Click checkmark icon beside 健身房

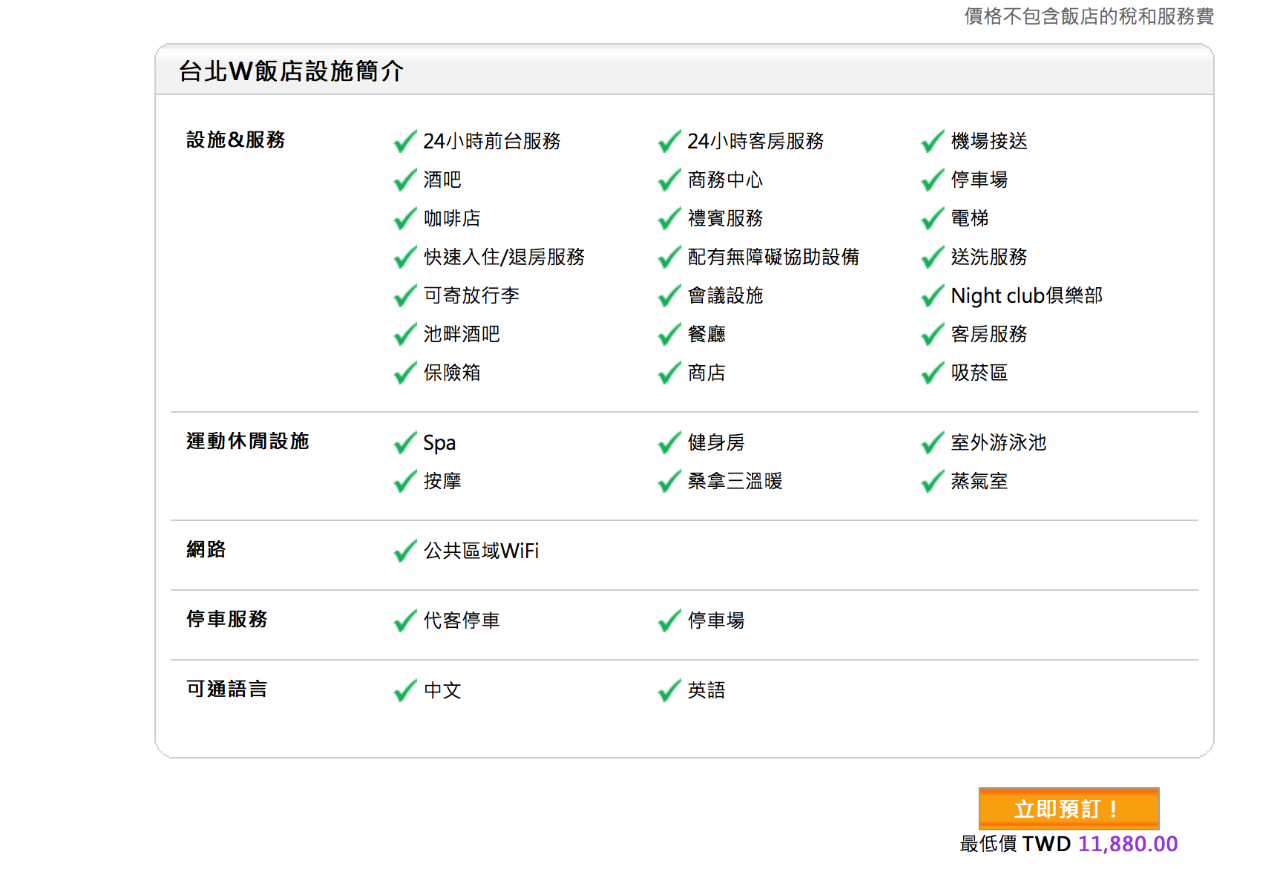coord(669,442)
